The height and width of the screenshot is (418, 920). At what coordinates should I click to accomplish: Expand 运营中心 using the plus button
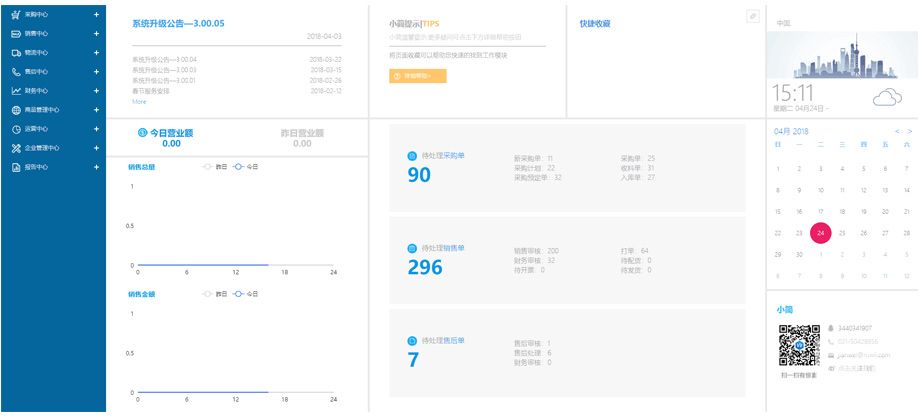[x=96, y=129]
